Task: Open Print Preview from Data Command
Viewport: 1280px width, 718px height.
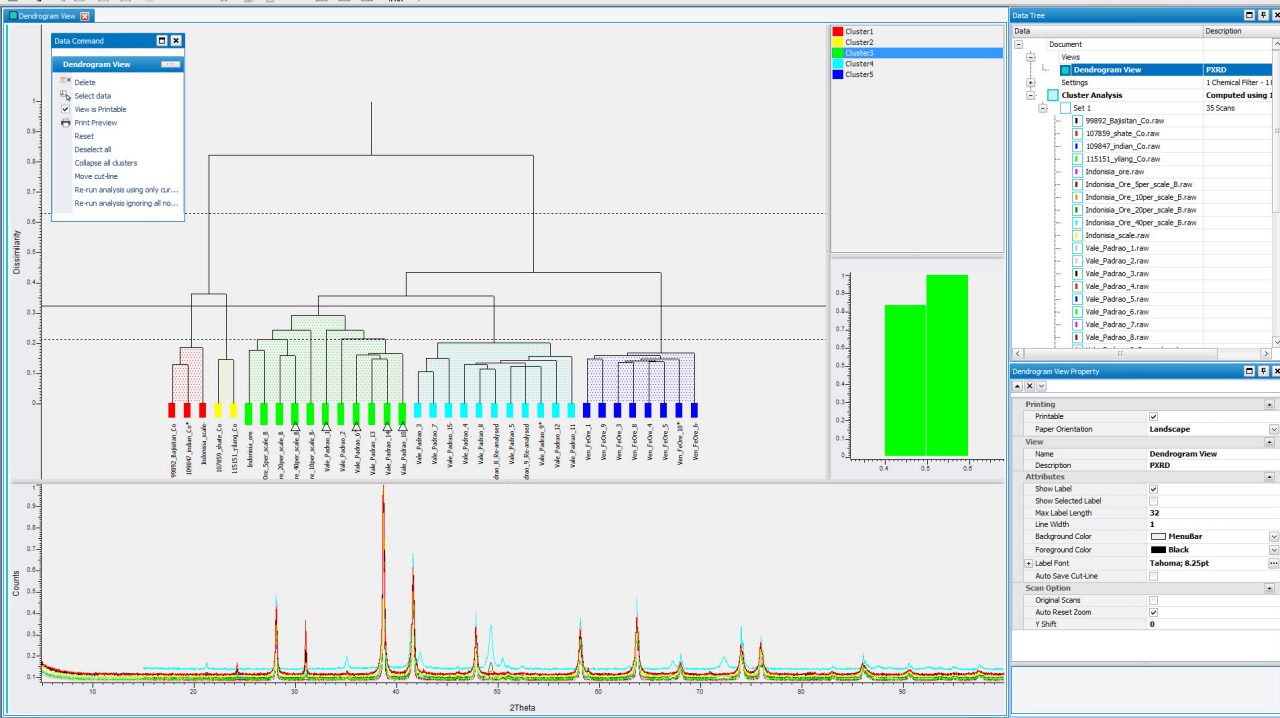Action: coord(95,123)
